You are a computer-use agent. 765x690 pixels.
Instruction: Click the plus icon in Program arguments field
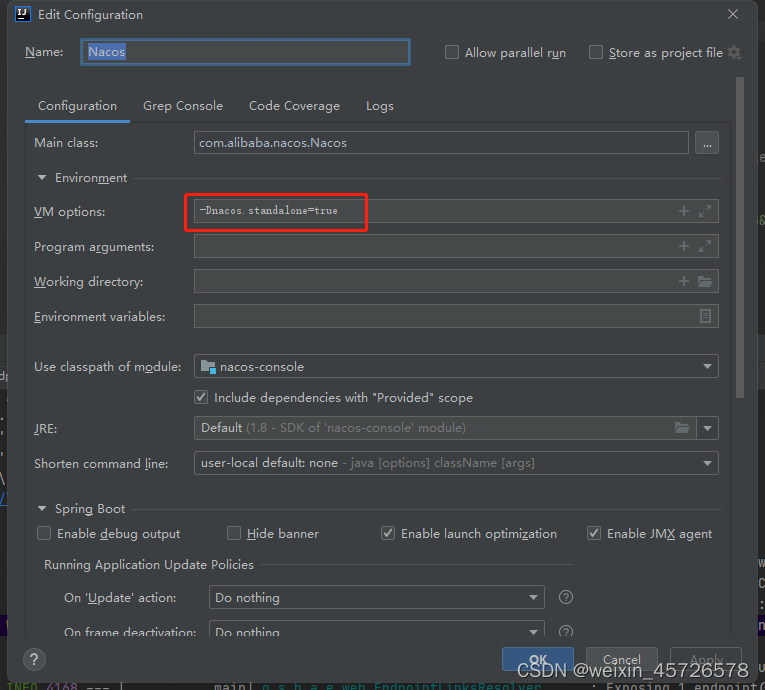[x=684, y=246]
